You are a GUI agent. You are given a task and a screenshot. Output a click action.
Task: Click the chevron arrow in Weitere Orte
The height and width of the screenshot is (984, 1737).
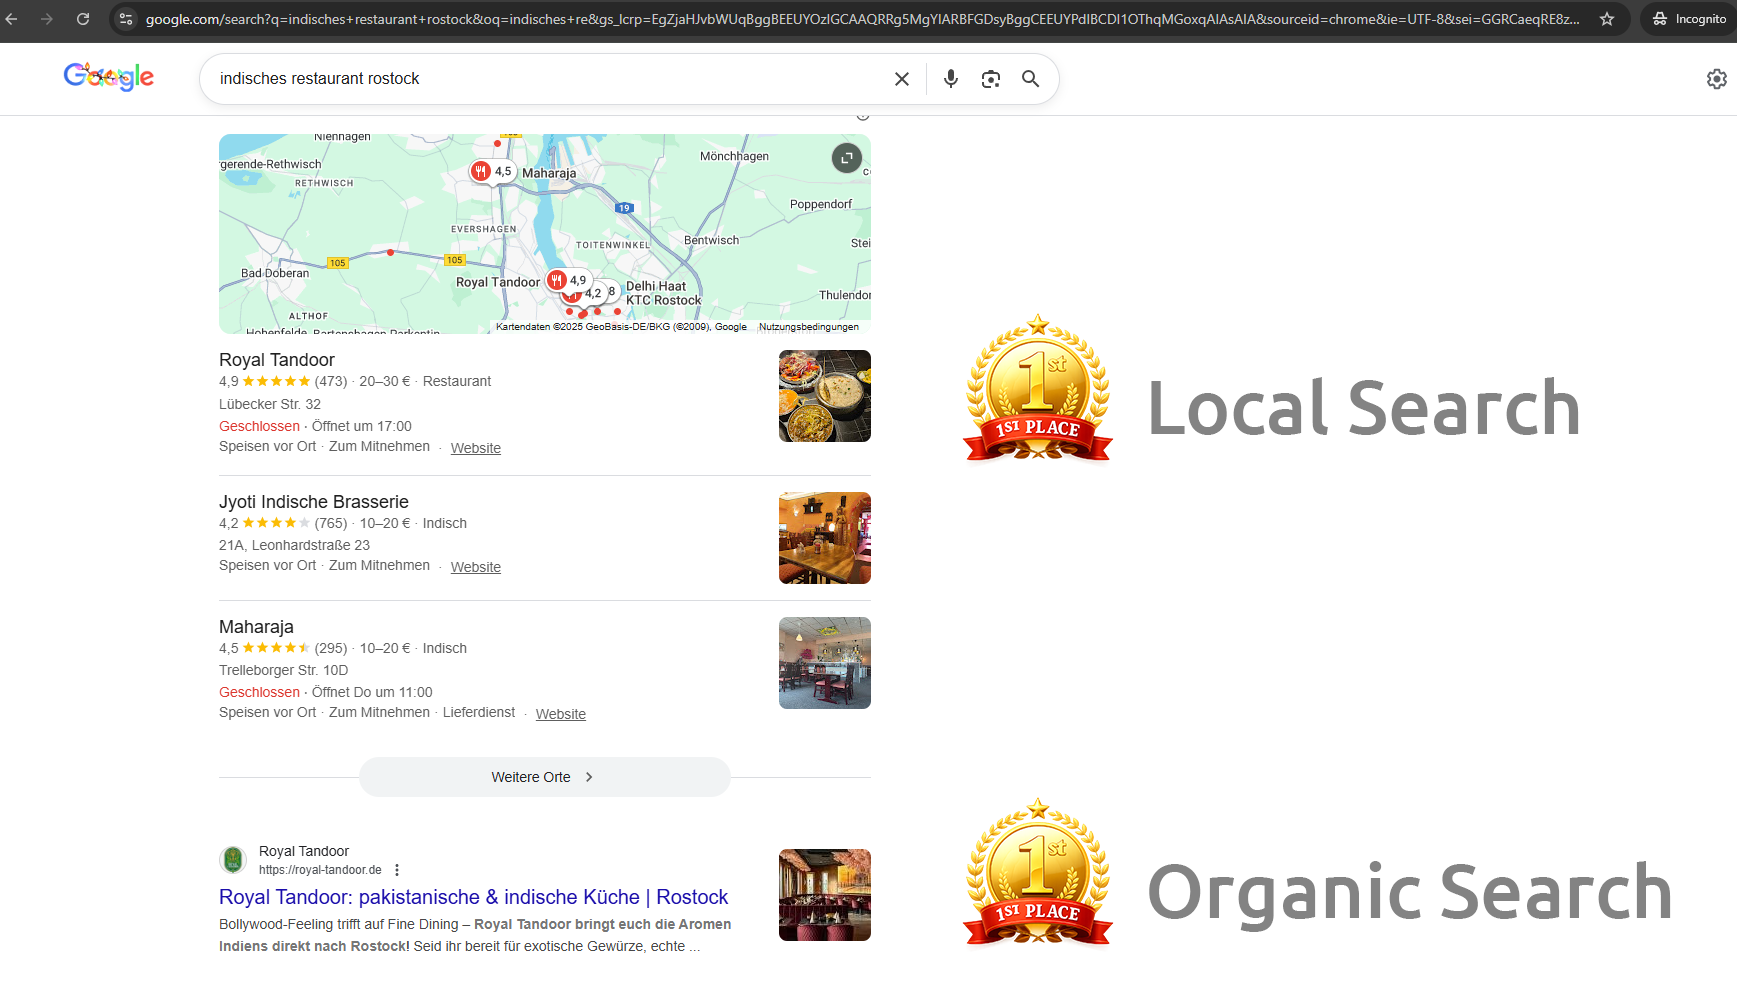pos(589,777)
